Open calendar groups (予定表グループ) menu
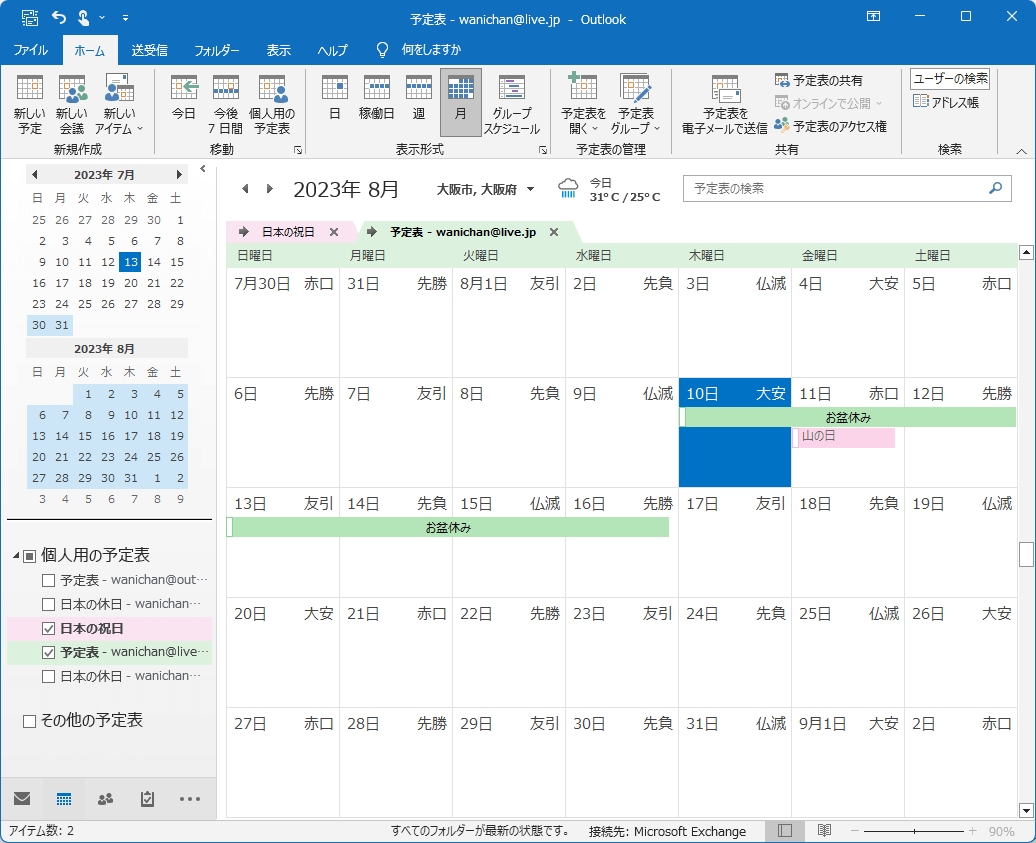The height and width of the screenshot is (843, 1036). pyautogui.click(x=635, y=104)
